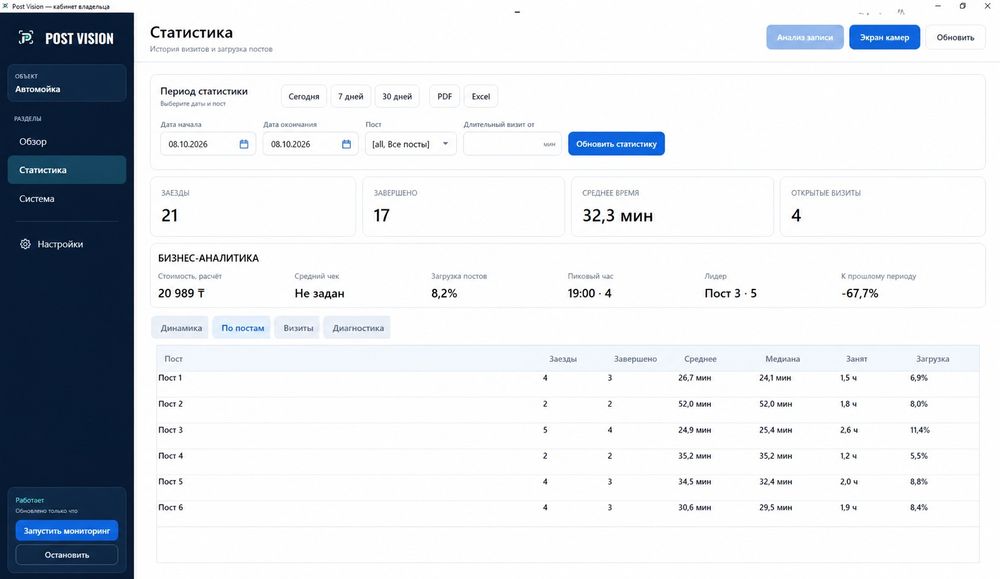This screenshot has width=1000, height=579.
Task: Click the Среднее column header
Action: pyautogui.click(x=700, y=359)
